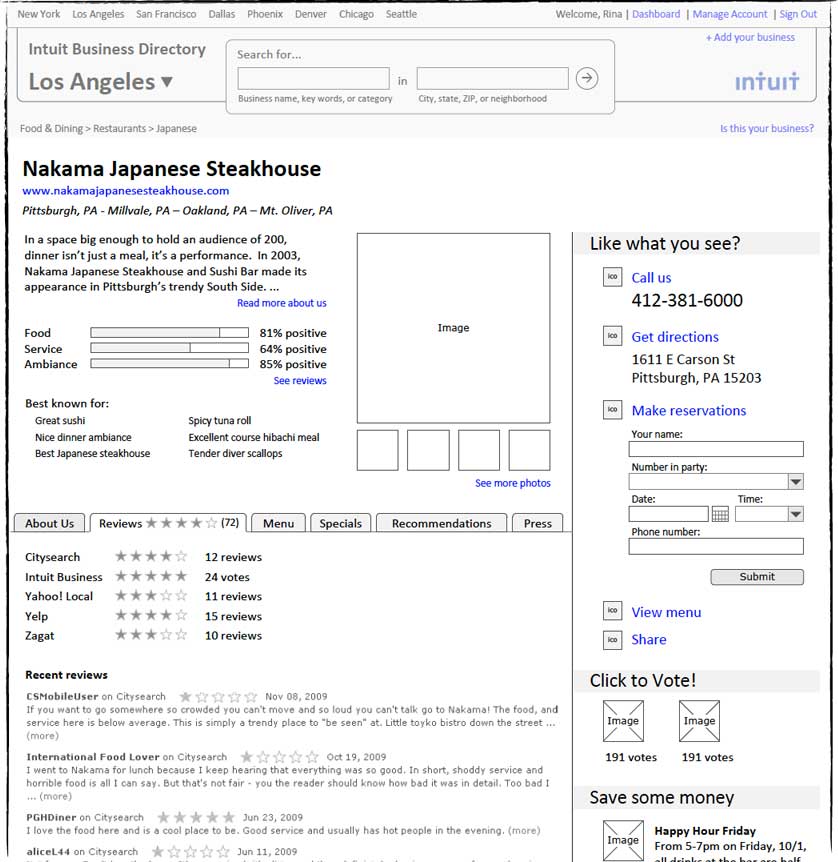The width and height of the screenshot is (838, 862).
Task: Click the Zagat 10 reviews text
Action: [233, 636]
